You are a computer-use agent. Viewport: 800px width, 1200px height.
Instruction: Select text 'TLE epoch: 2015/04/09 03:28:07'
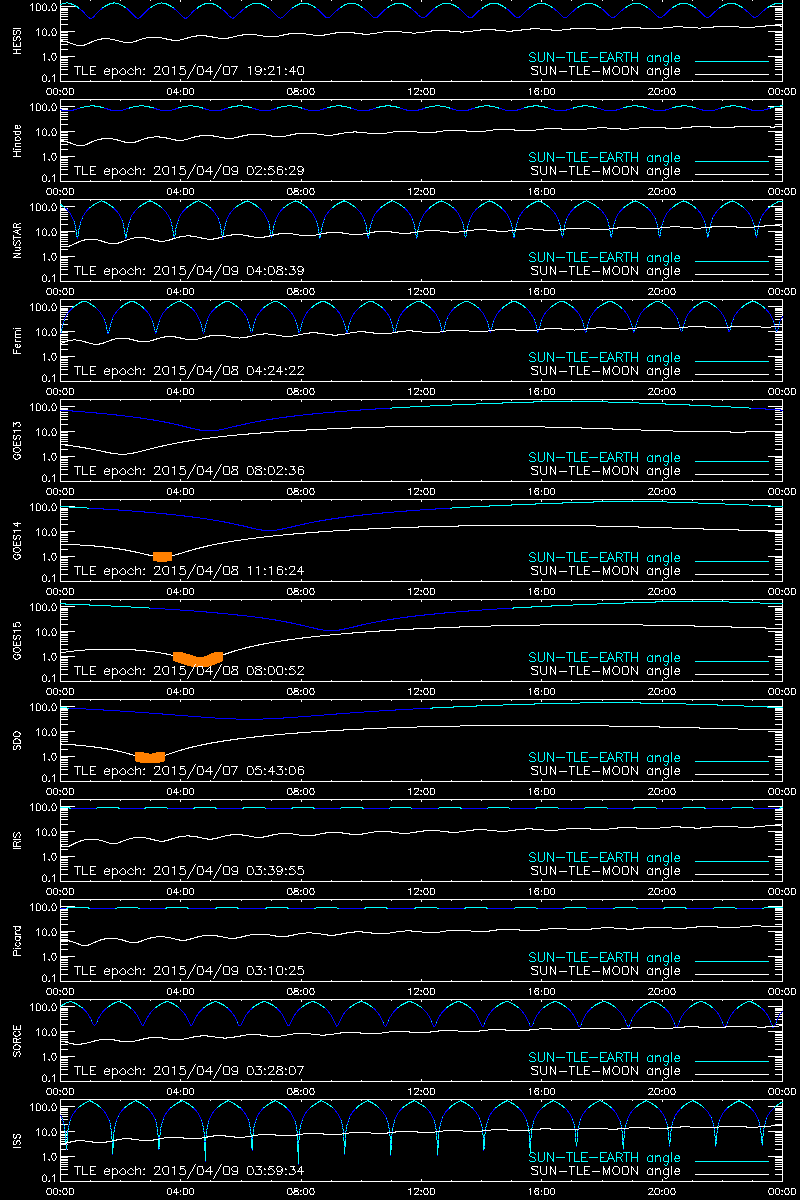click(189, 1071)
